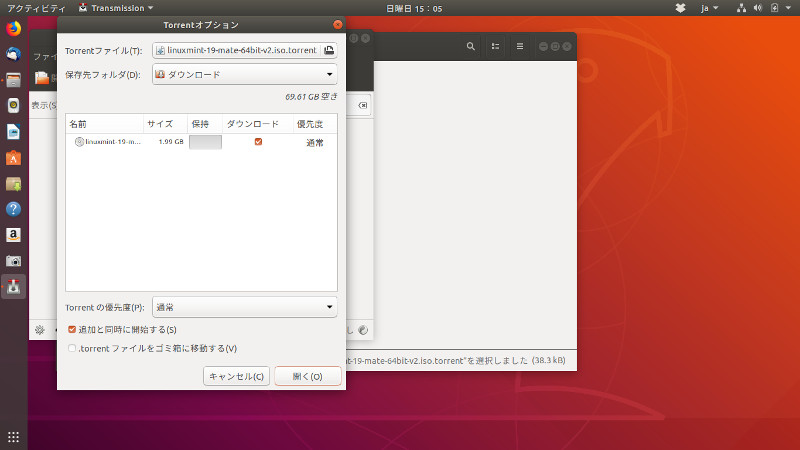Open the Transmission app menu in top bar

point(116,8)
